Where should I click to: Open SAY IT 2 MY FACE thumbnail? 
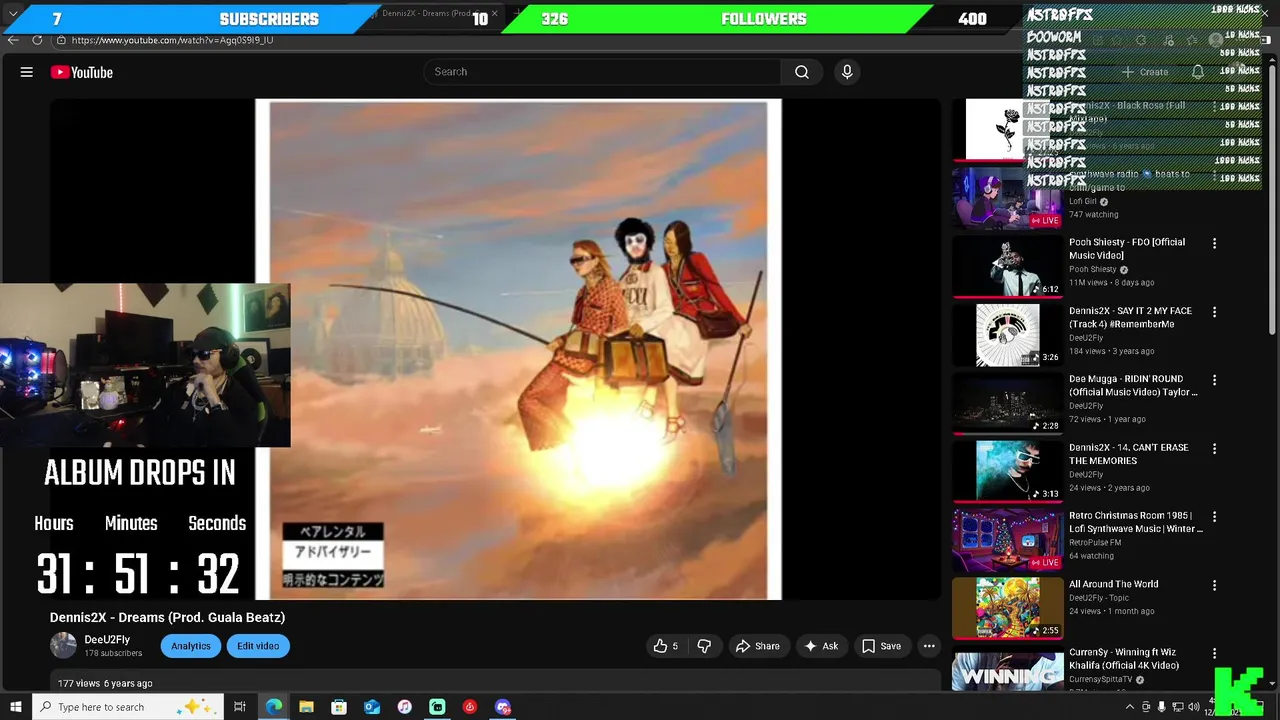[1007, 334]
